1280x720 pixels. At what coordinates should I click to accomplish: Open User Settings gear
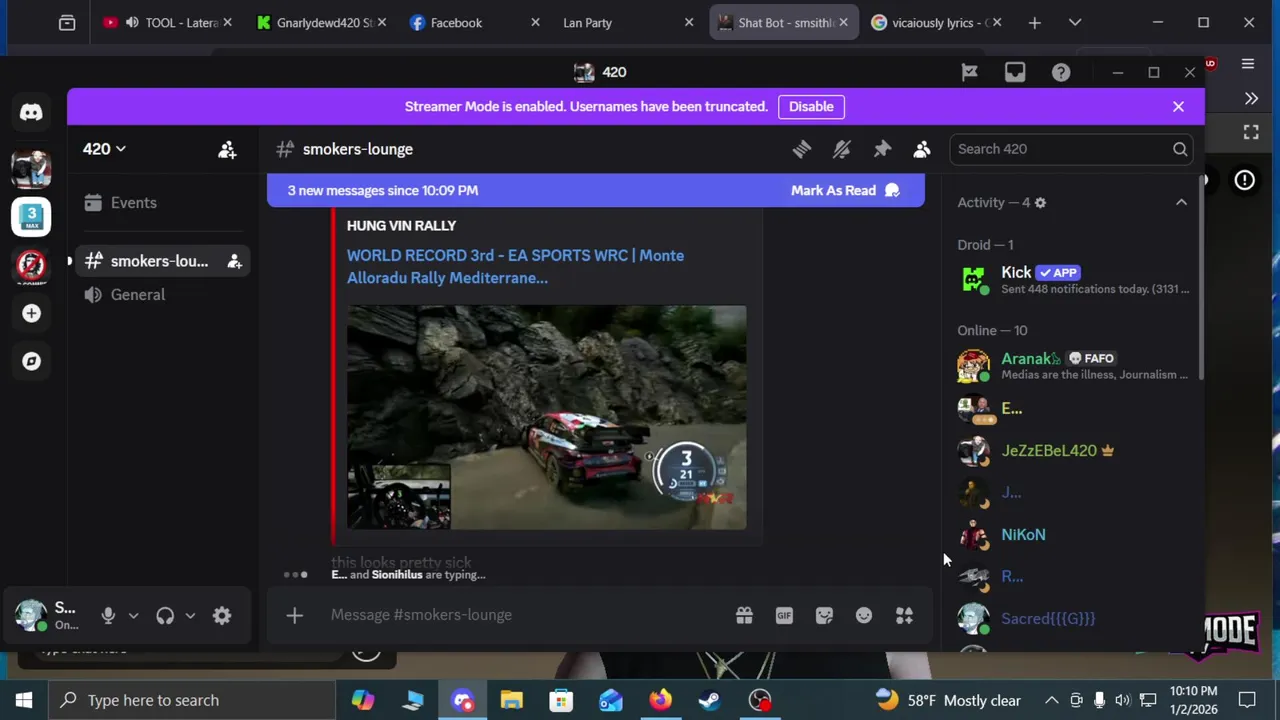[222, 616]
